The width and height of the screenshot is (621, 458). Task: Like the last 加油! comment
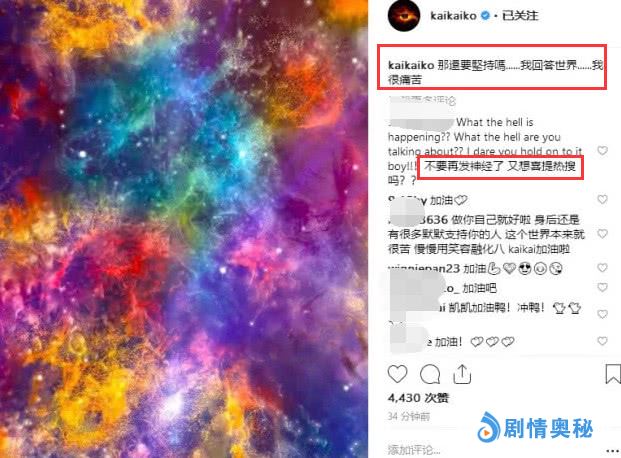tap(602, 341)
